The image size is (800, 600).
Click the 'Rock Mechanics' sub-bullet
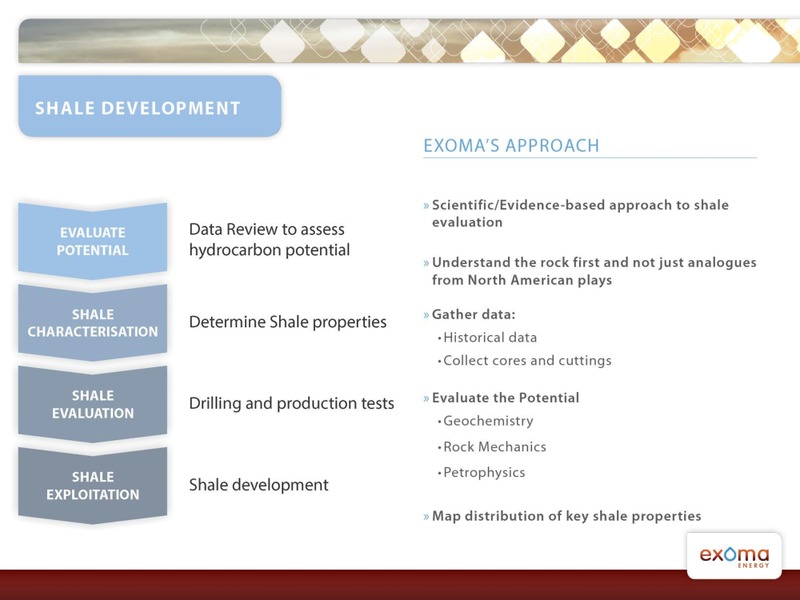click(x=492, y=446)
